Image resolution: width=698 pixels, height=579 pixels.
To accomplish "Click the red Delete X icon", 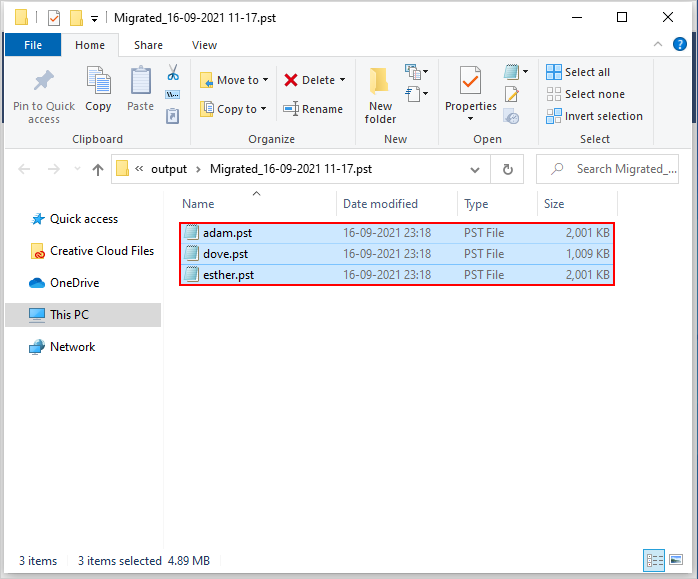I will [x=291, y=80].
